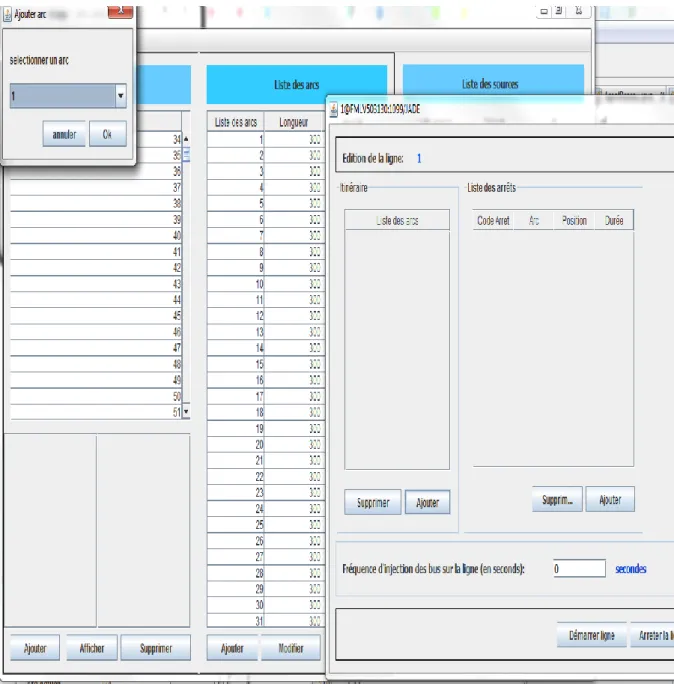Select arc row 1 in arcs table
The width and height of the screenshot is (674, 684).
tap(266, 140)
